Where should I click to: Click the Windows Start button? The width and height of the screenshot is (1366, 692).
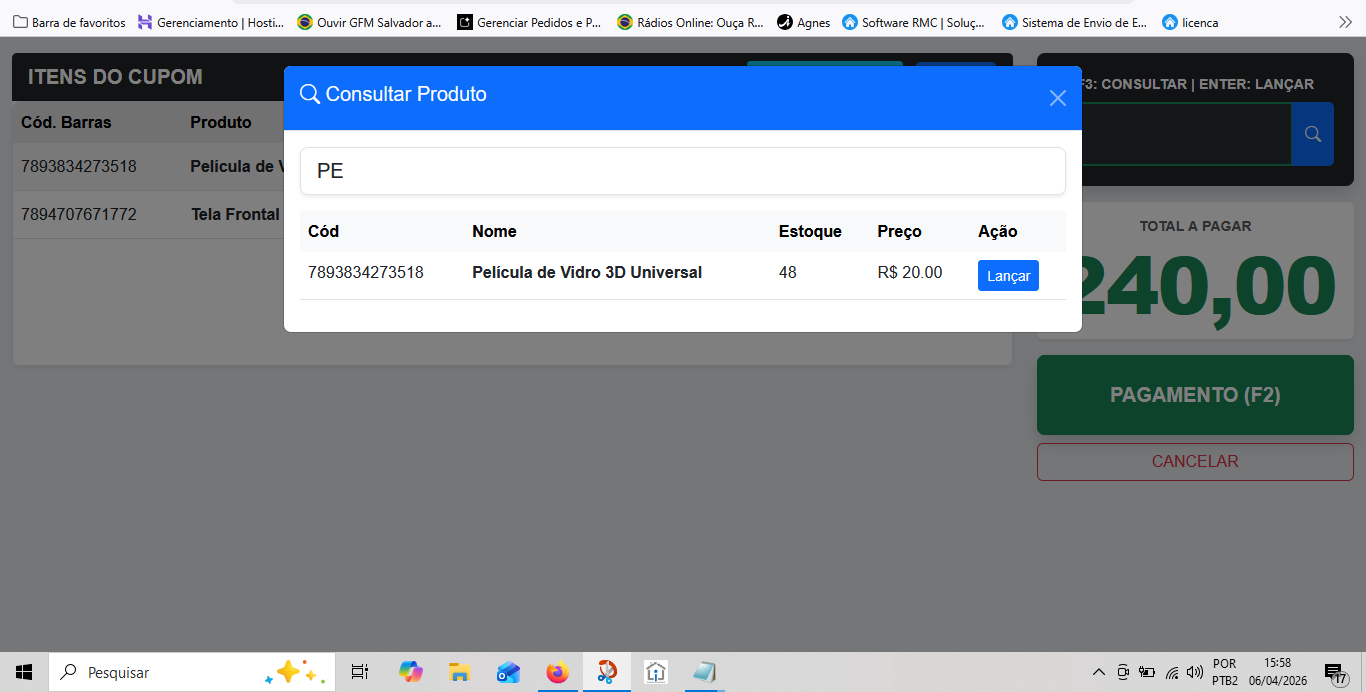tap(23, 672)
